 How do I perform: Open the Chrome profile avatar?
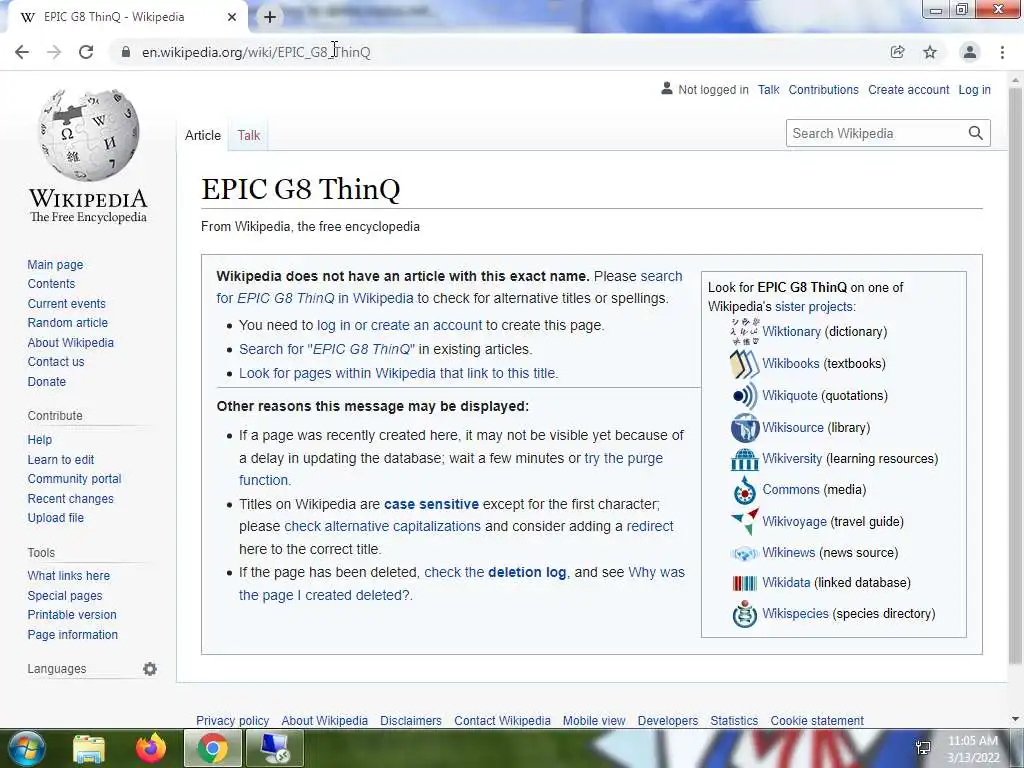click(970, 52)
